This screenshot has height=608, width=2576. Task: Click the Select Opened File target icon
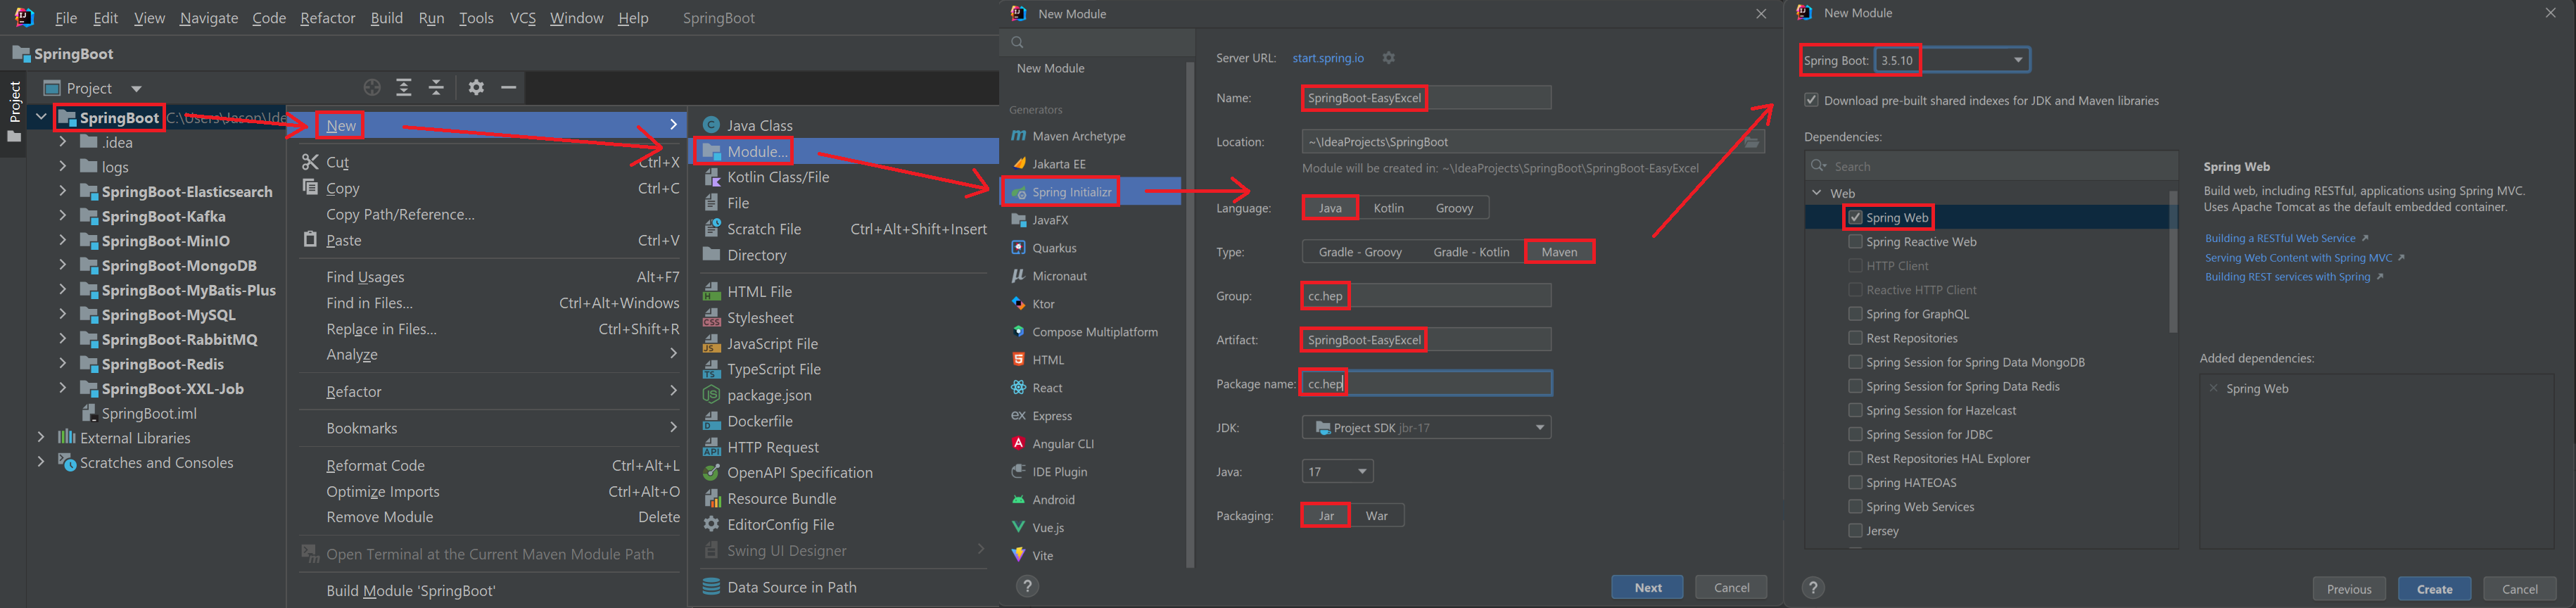tap(372, 88)
